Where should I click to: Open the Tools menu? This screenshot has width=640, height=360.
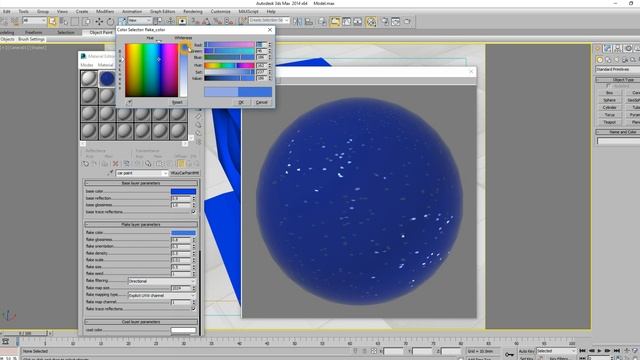coord(24,11)
